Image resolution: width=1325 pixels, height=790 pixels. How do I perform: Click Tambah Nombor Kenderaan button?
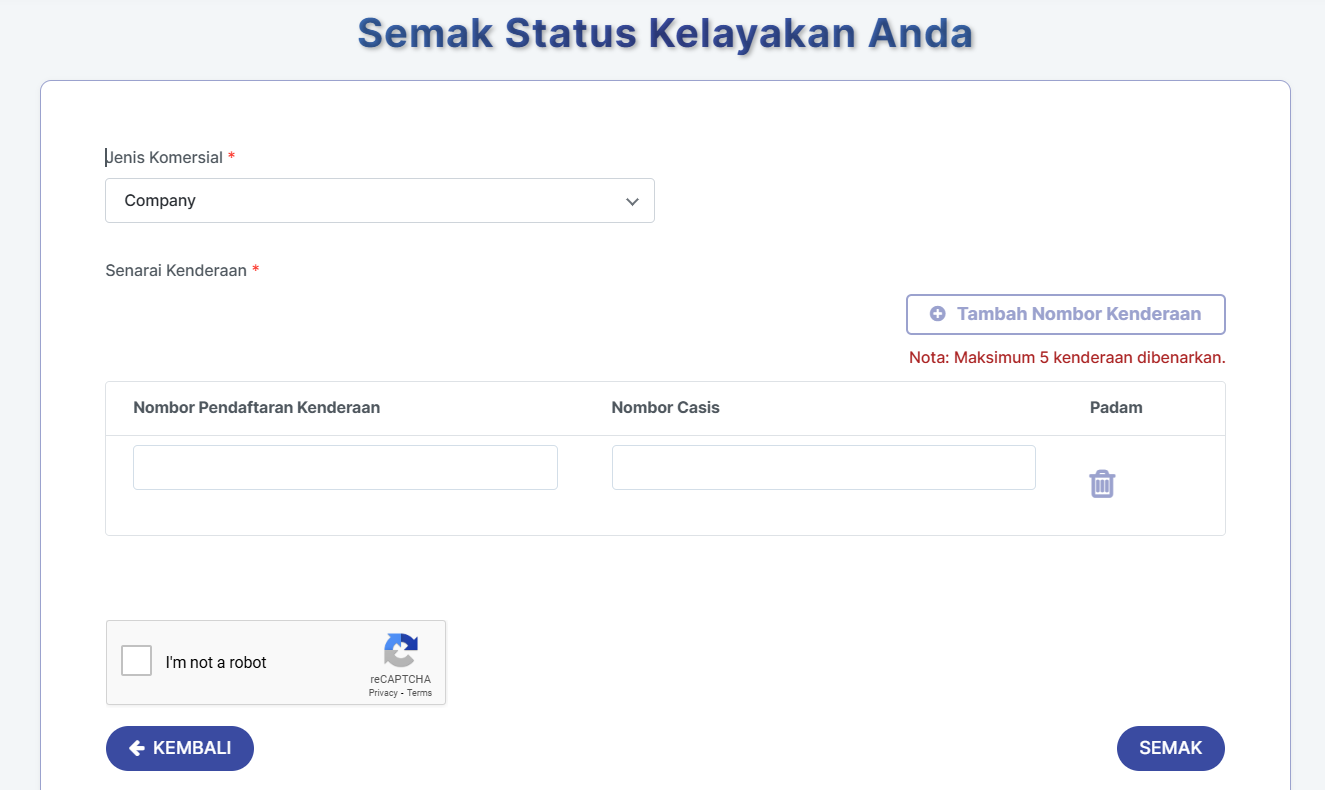1066,314
